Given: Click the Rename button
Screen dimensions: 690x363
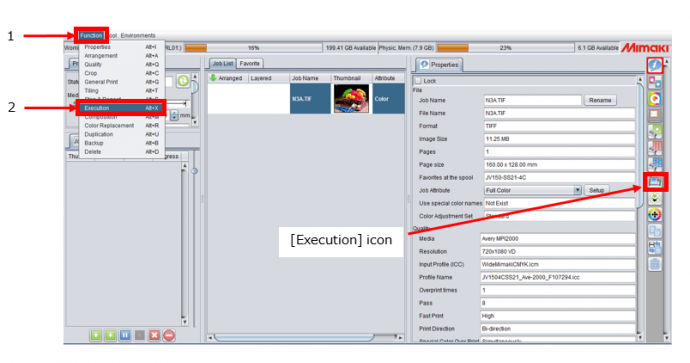Looking at the screenshot, I should point(600,100).
